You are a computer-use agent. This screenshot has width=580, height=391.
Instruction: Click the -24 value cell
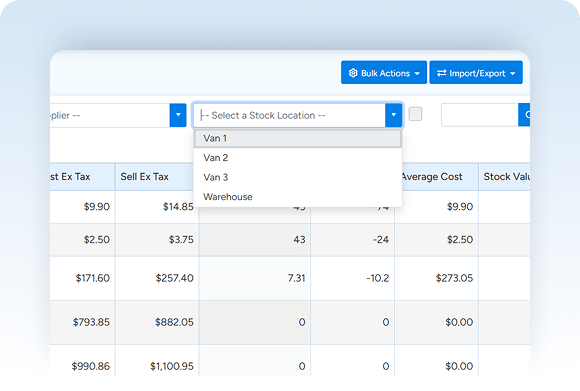pos(353,240)
